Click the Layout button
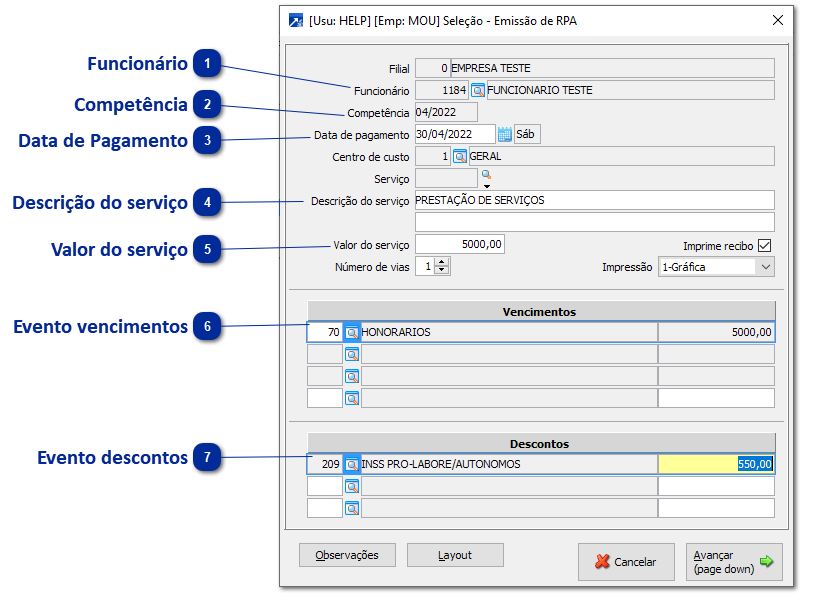This screenshot has height=603, width=817. click(455, 555)
